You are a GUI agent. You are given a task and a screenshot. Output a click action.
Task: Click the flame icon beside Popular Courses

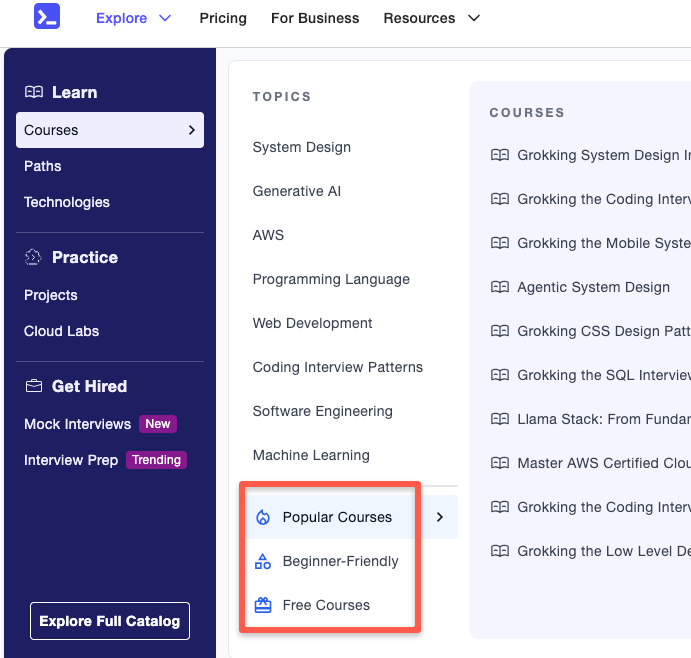pyautogui.click(x=263, y=517)
